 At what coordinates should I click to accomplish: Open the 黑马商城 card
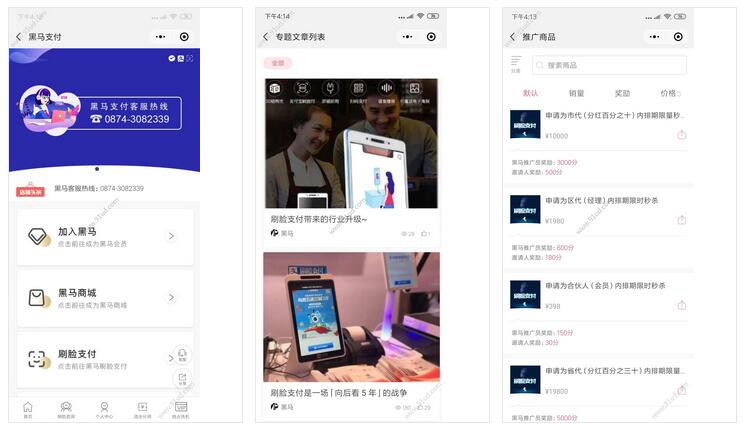click(x=105, y=298)
